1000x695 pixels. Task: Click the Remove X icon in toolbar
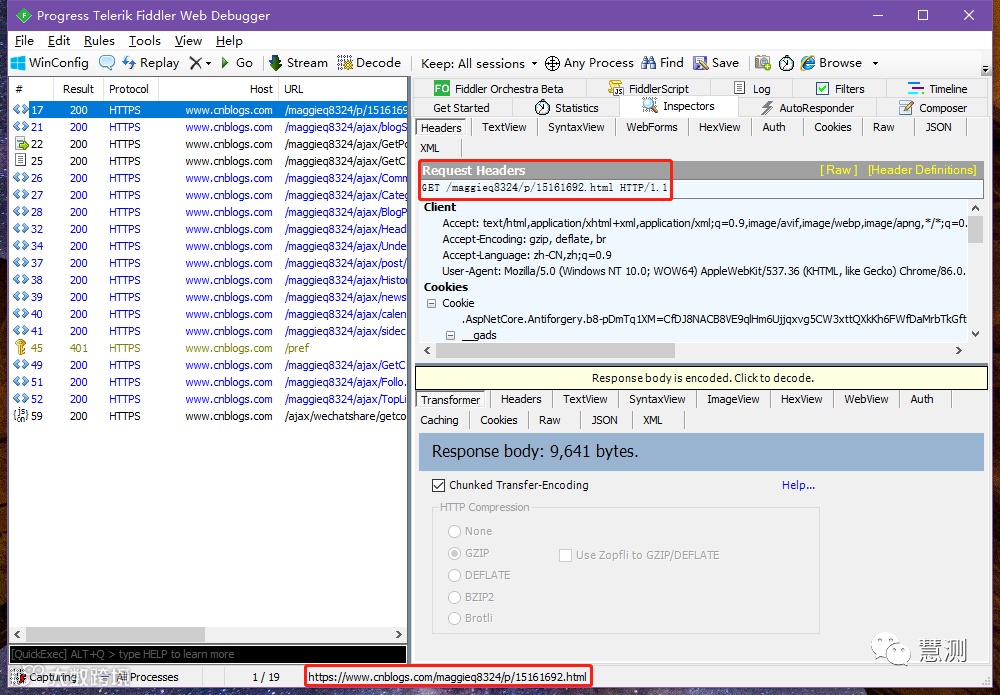(x=195, y=63)
